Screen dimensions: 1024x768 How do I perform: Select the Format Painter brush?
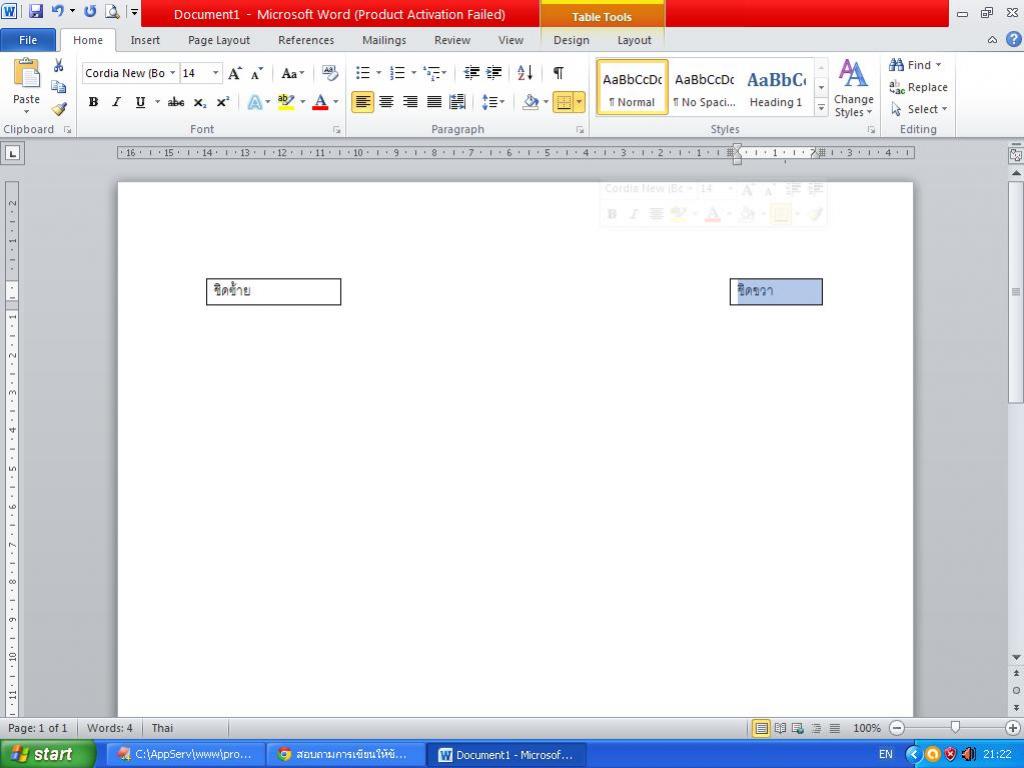pyautogui.click(x=59, y=109)
